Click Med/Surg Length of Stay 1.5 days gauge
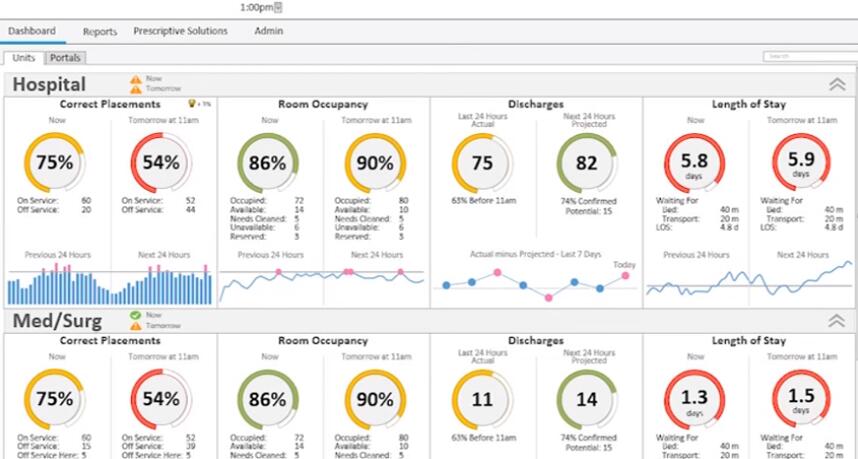This screenshot has height=459, width=858. click(801, 398)
